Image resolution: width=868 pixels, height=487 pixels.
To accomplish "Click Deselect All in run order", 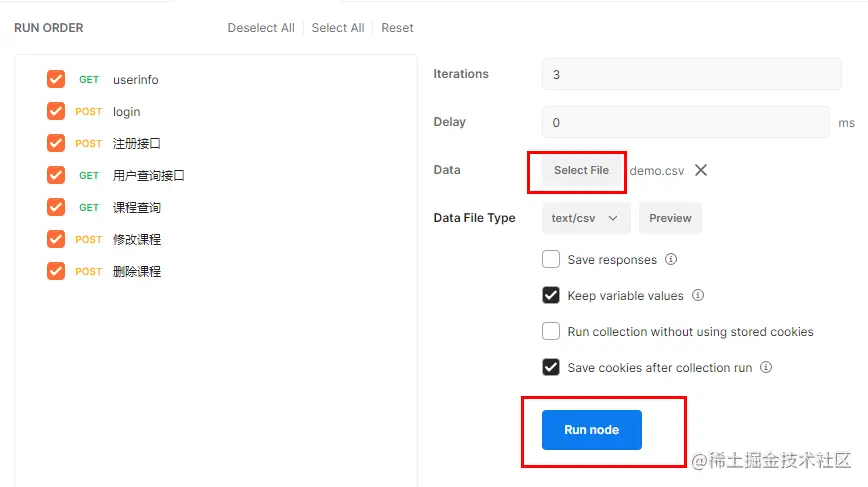I will point(261,28).
